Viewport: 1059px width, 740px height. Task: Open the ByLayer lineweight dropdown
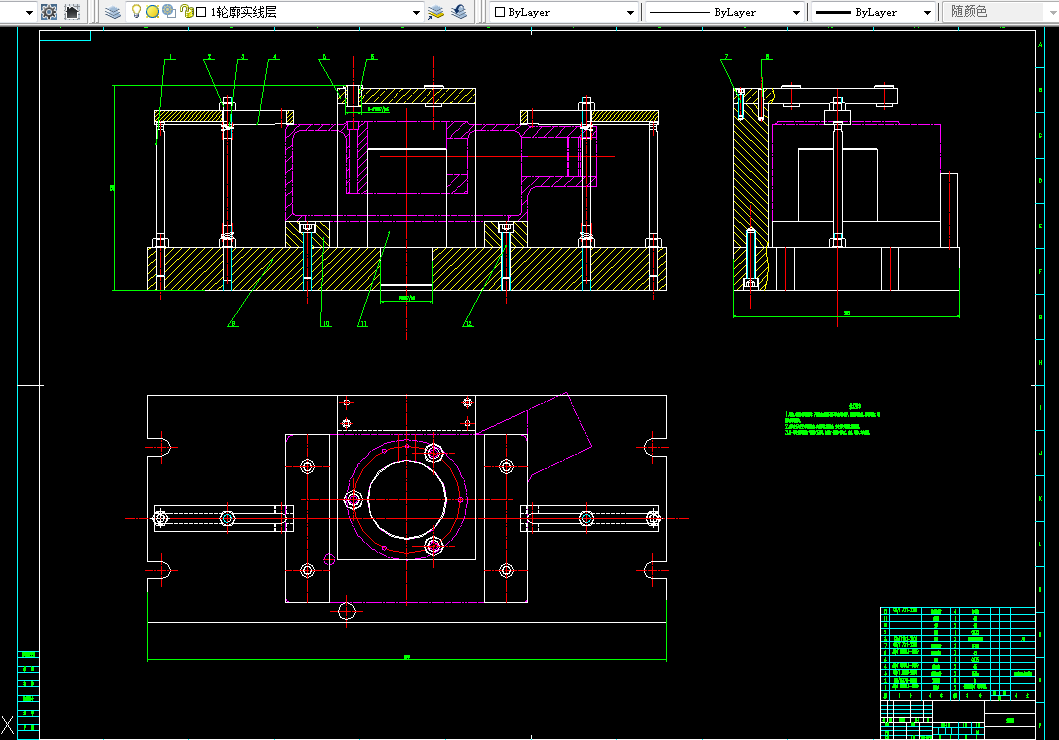coord(927,12)
